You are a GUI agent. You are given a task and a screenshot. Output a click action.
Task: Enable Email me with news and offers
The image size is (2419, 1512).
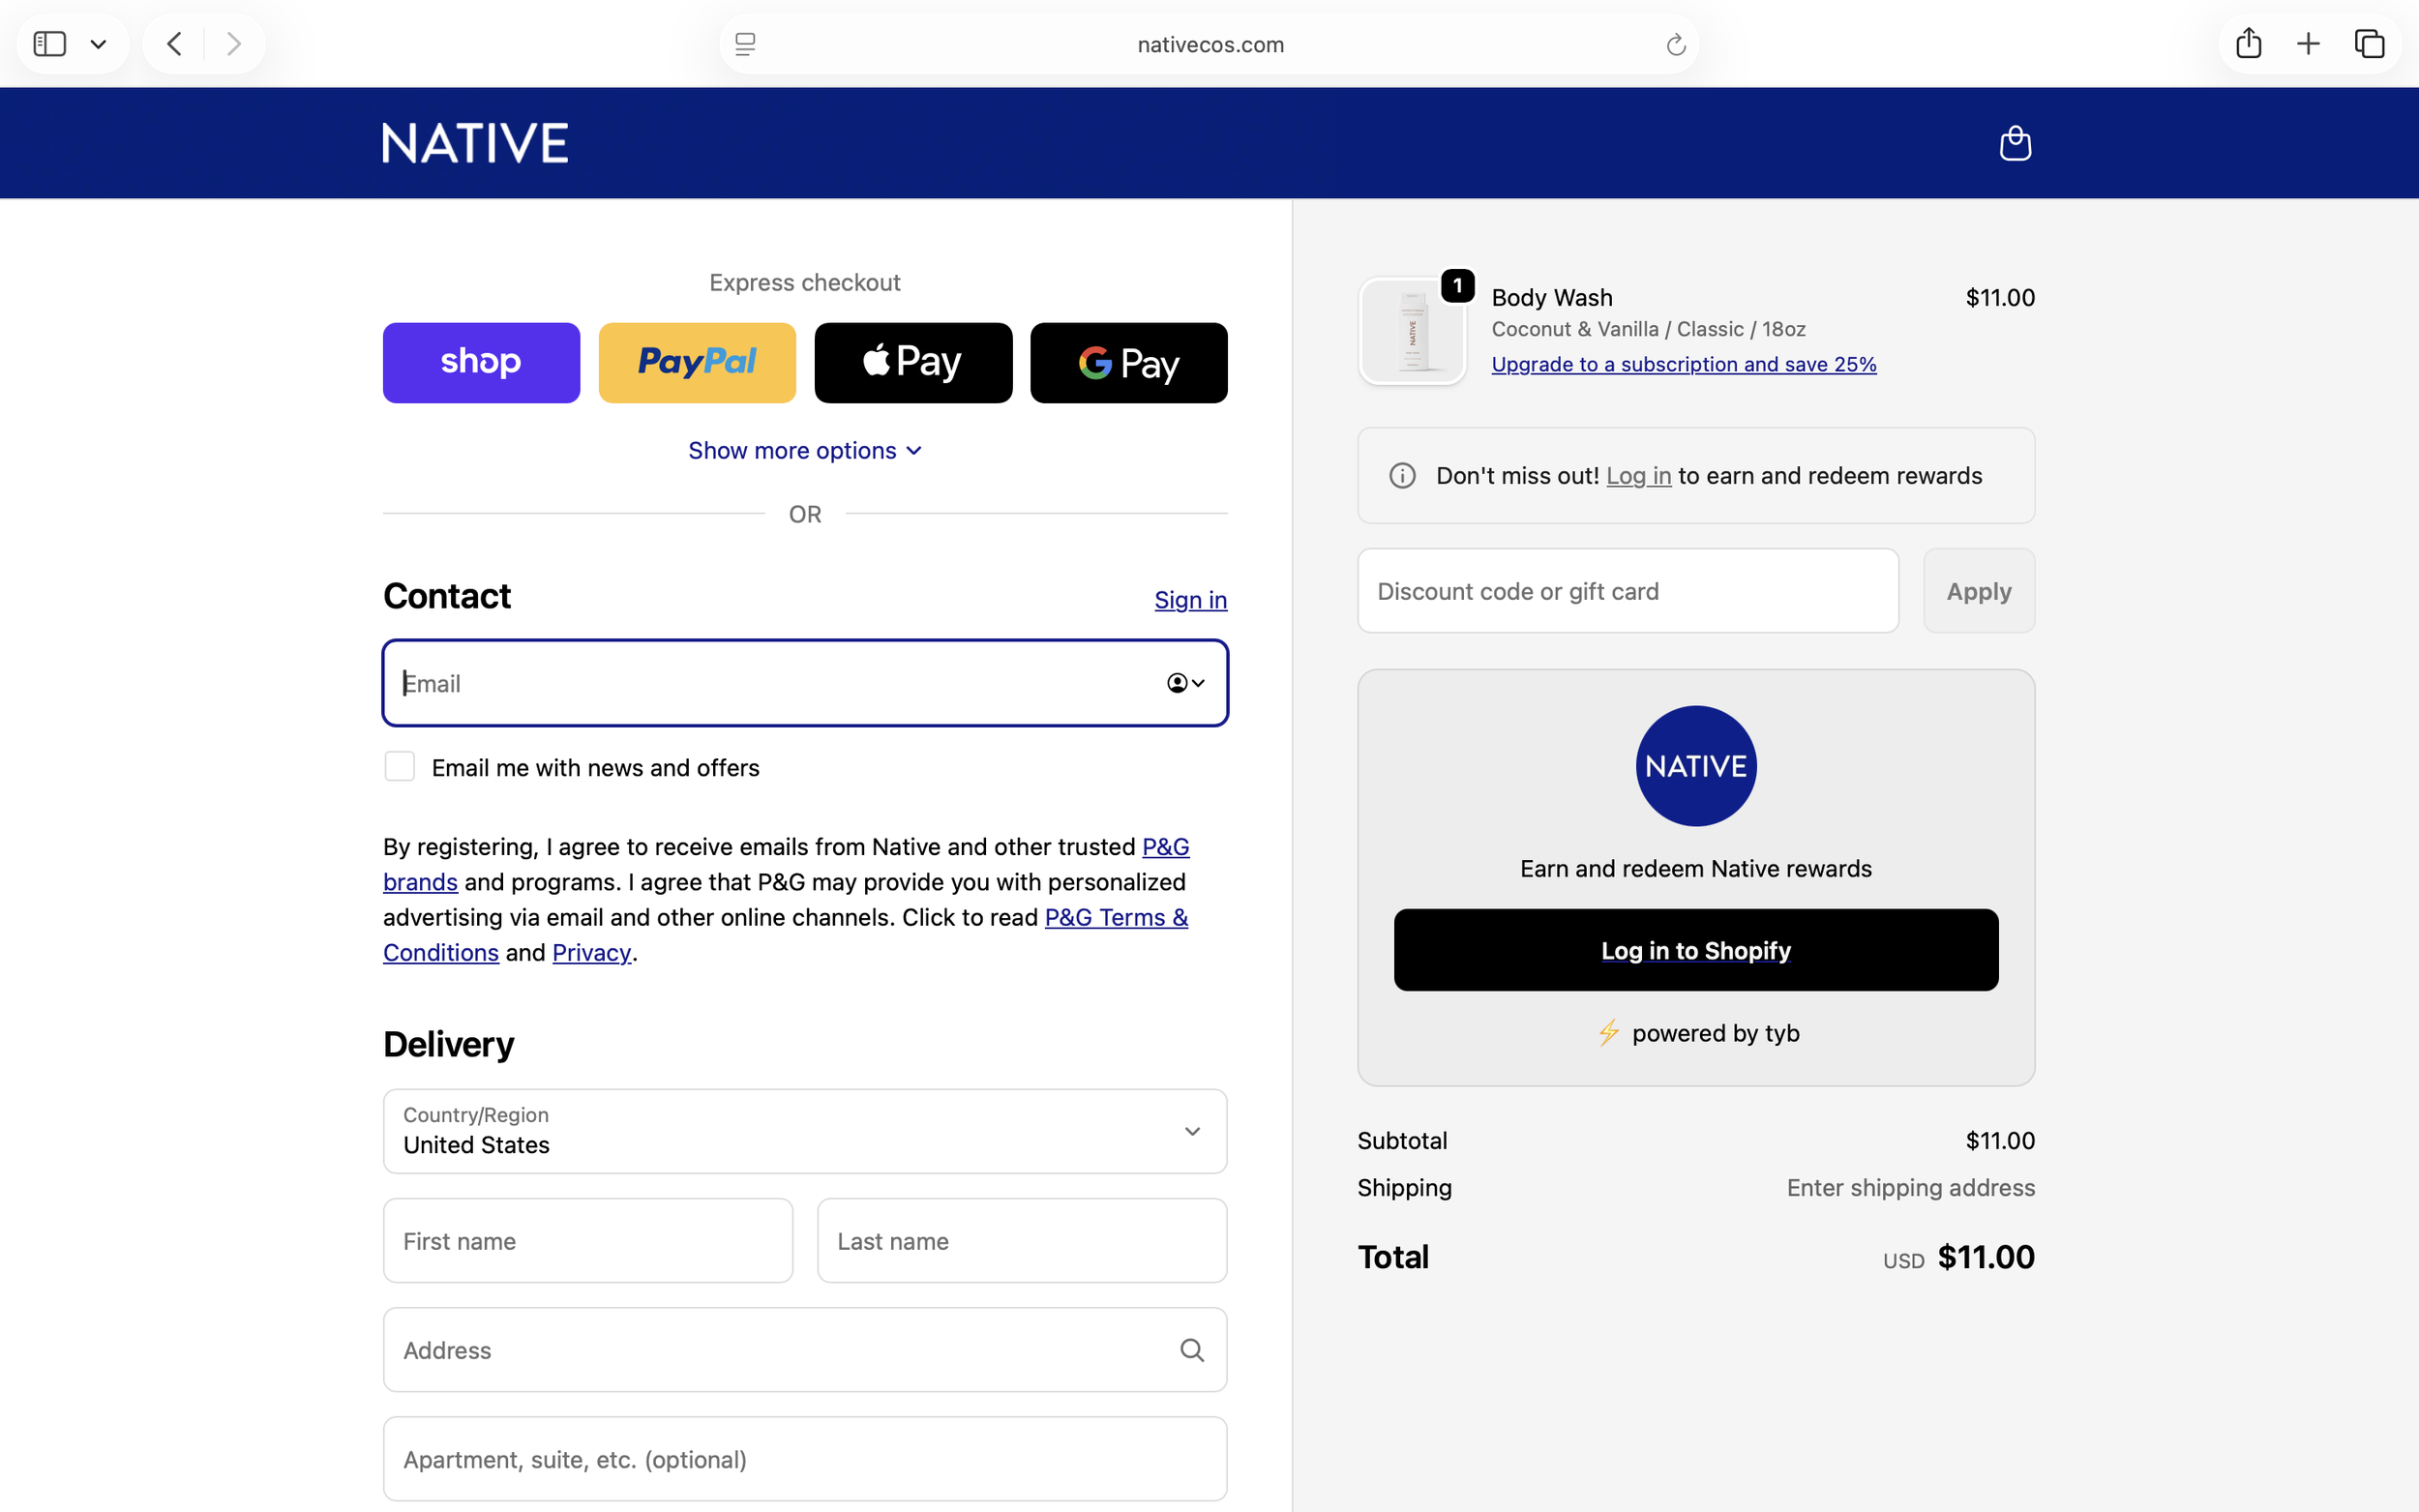pos(400,767)
